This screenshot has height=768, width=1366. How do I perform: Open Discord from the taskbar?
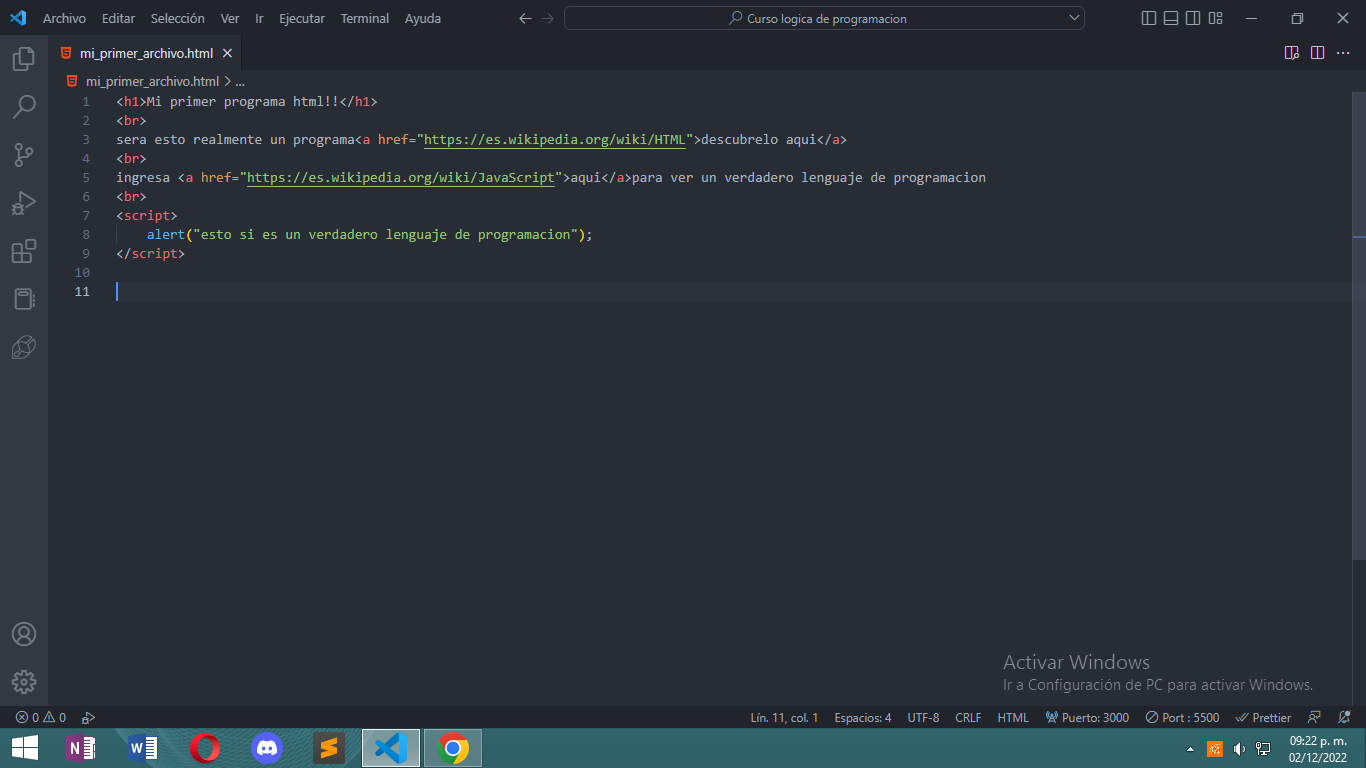267,748
